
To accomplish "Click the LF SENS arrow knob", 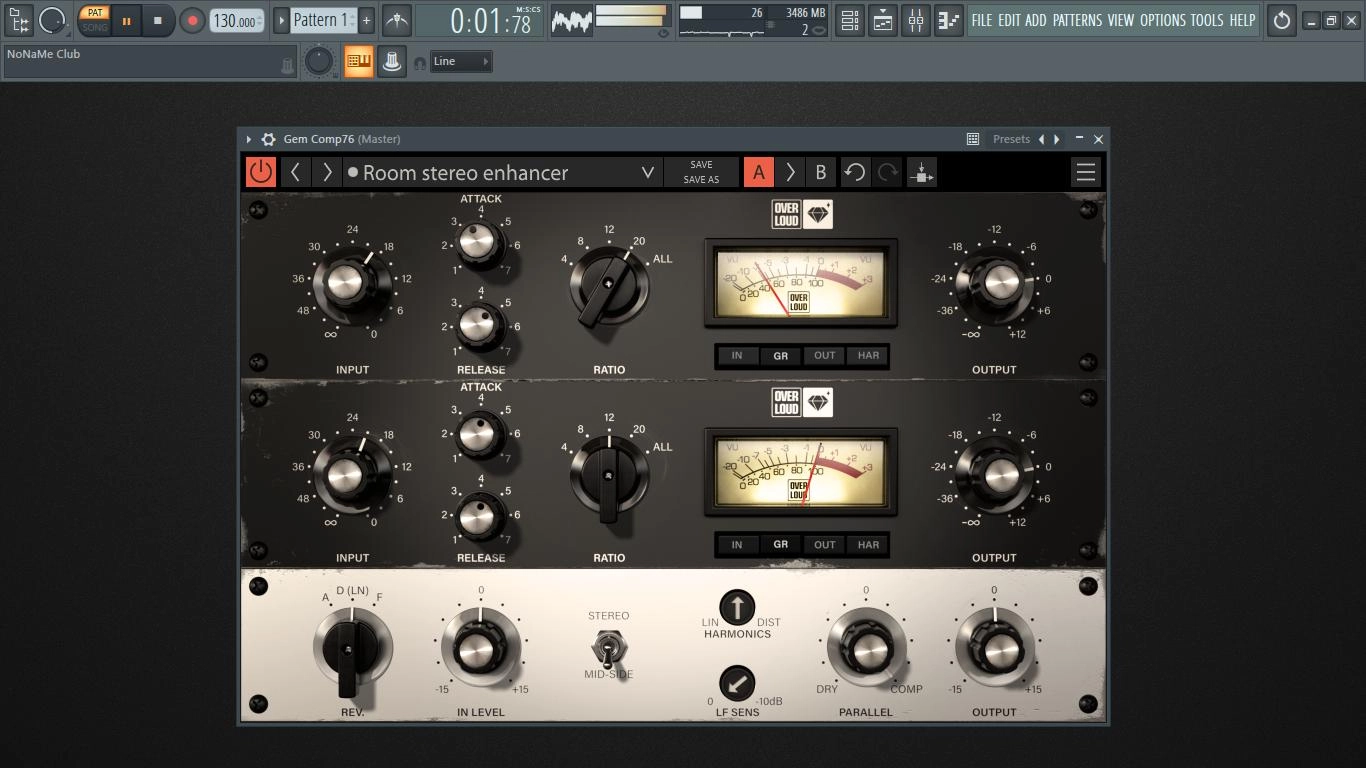I will [737, 684].
